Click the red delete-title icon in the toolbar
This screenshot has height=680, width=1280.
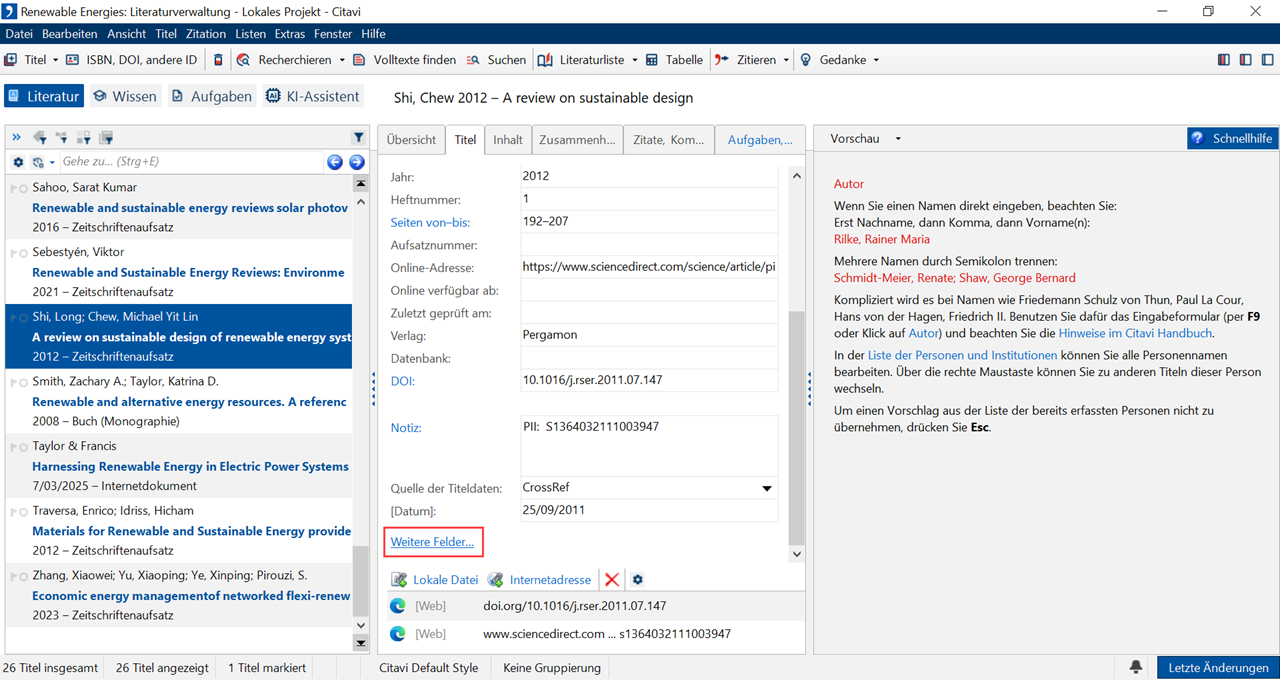coord(219,60)
